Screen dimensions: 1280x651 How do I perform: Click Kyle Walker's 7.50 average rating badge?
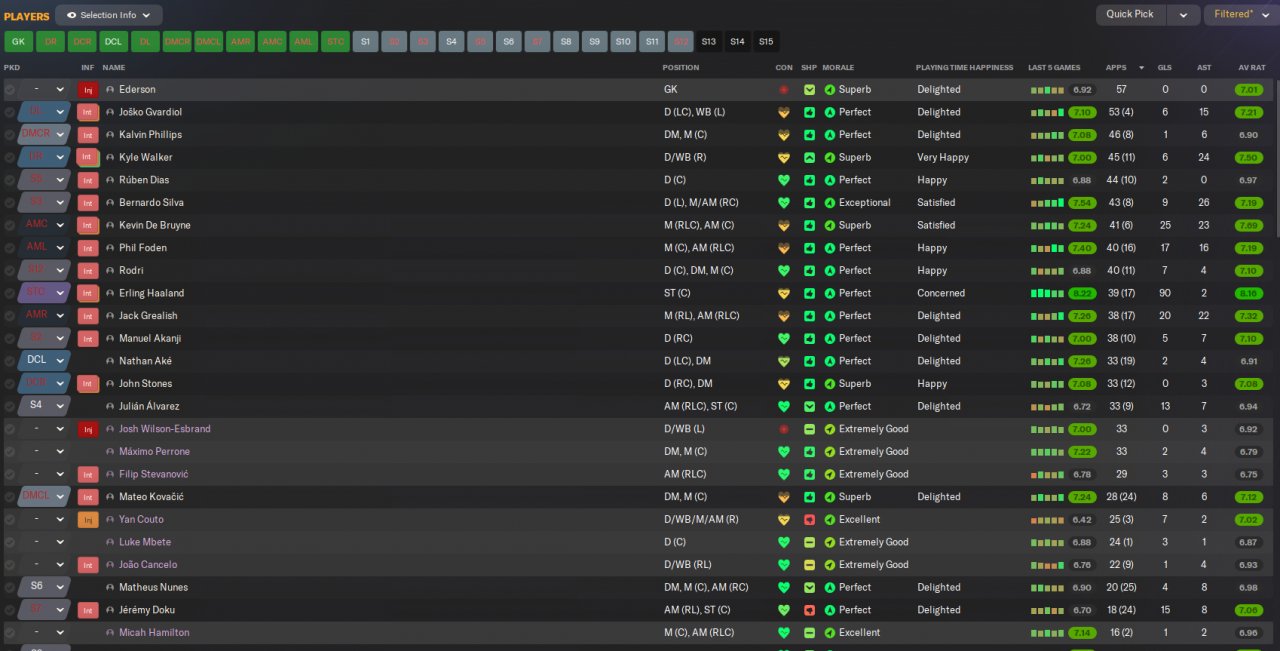[1248, 158]
